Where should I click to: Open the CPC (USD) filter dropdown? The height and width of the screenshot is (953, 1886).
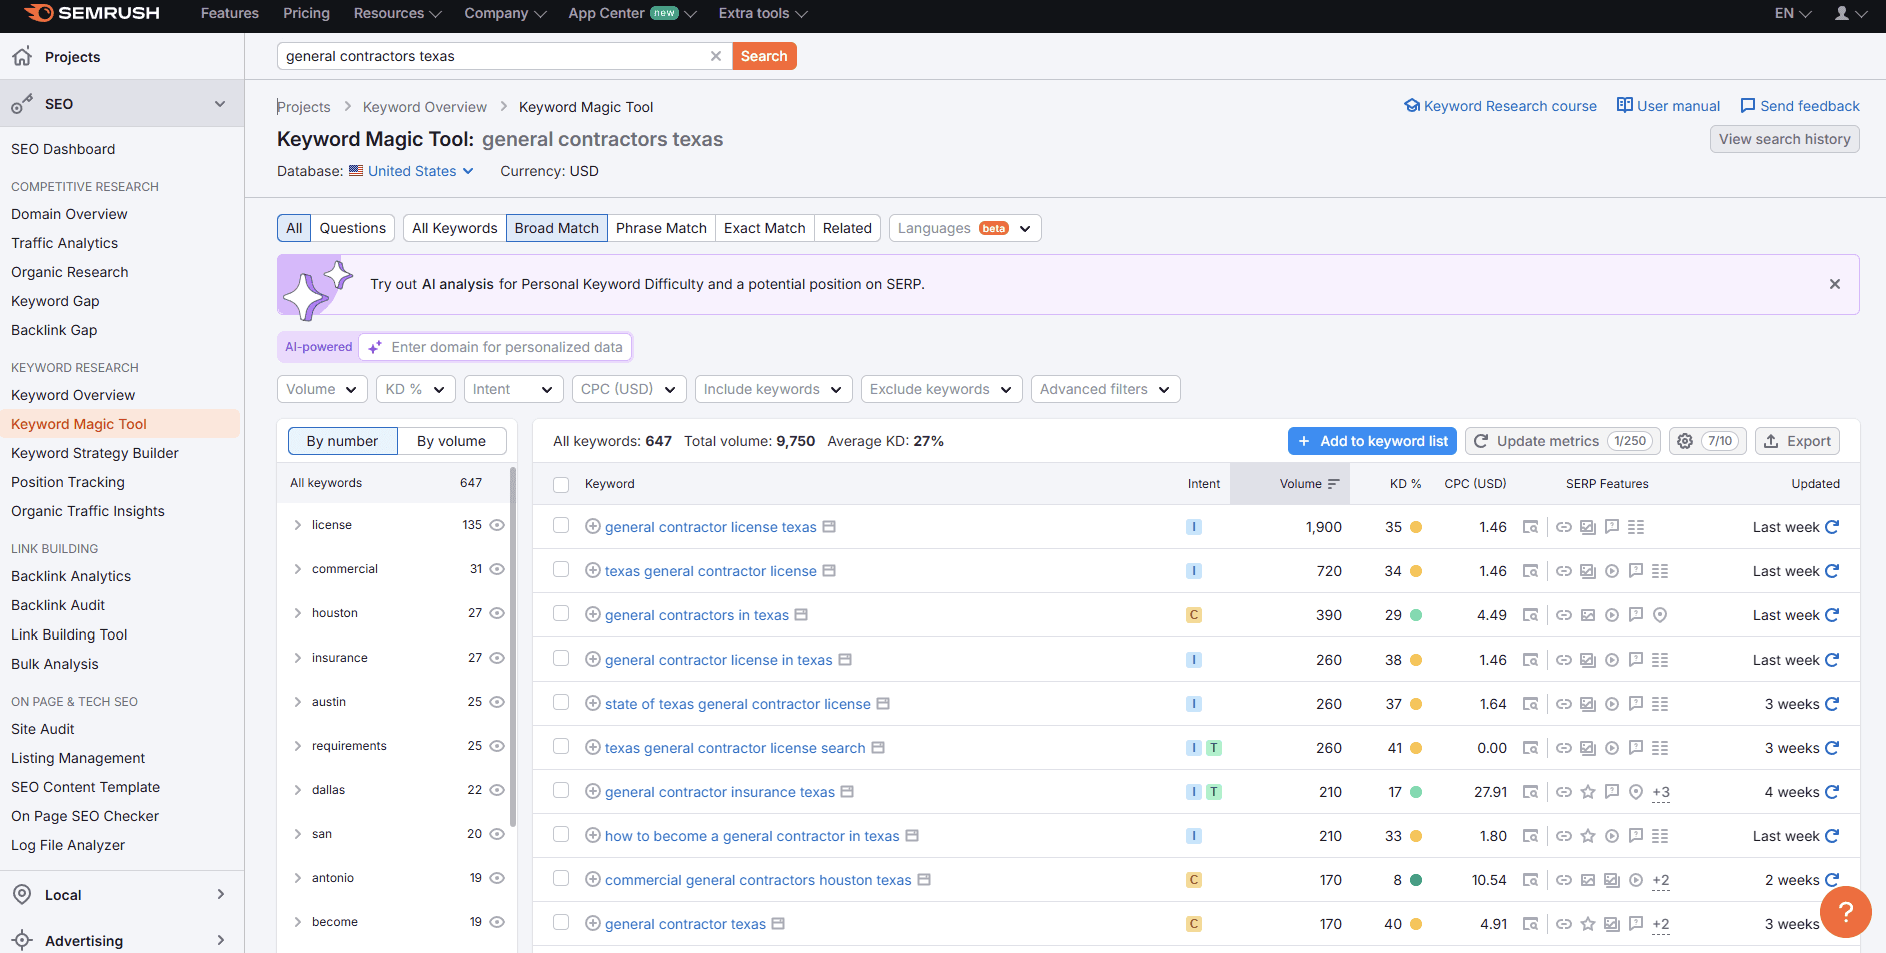click(629, 389)
